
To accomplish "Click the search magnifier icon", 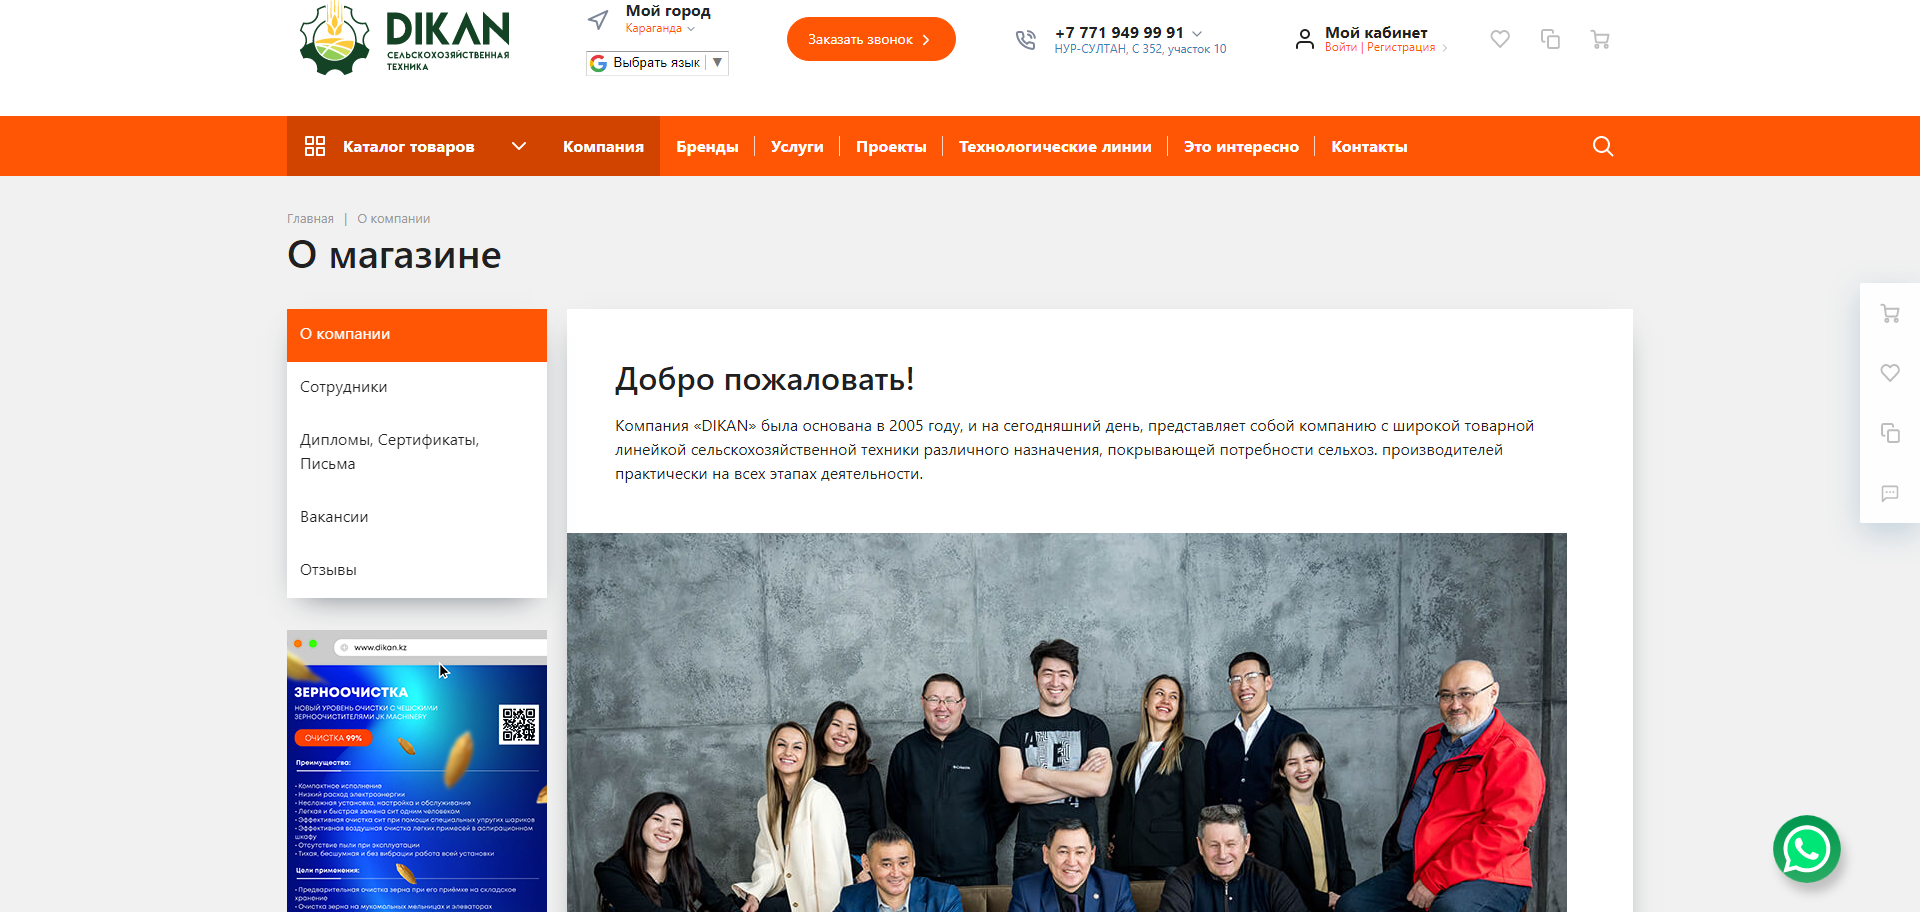I will pyautogui.click(x=1603, y=146).
